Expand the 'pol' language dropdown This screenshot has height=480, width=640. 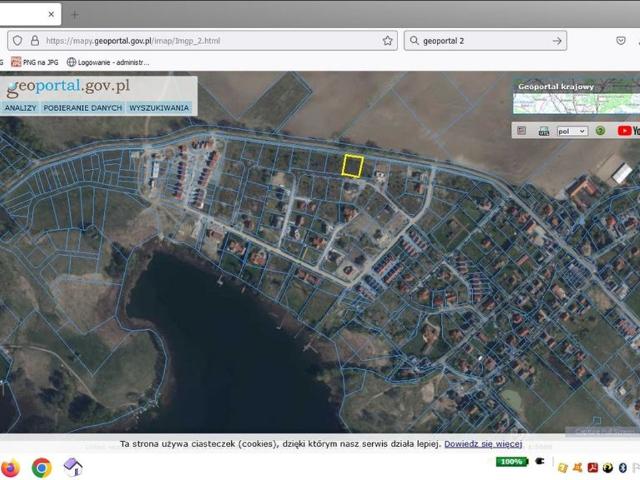click(573, 130)
